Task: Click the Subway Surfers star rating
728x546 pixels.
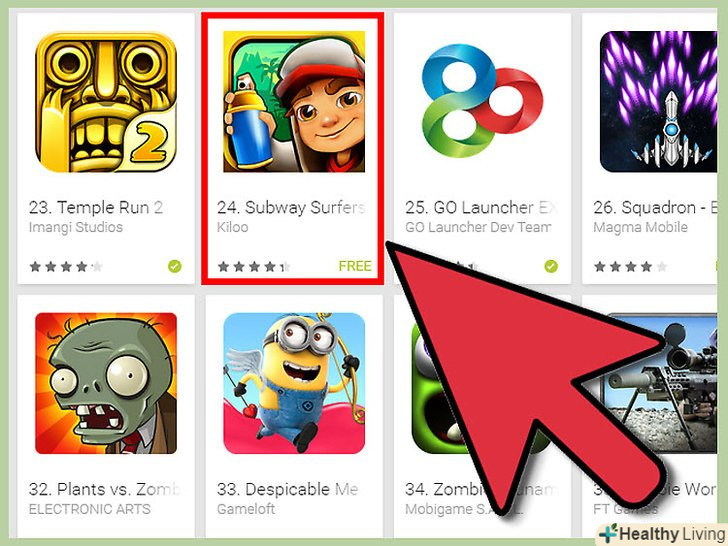Action: pos(254,266)
